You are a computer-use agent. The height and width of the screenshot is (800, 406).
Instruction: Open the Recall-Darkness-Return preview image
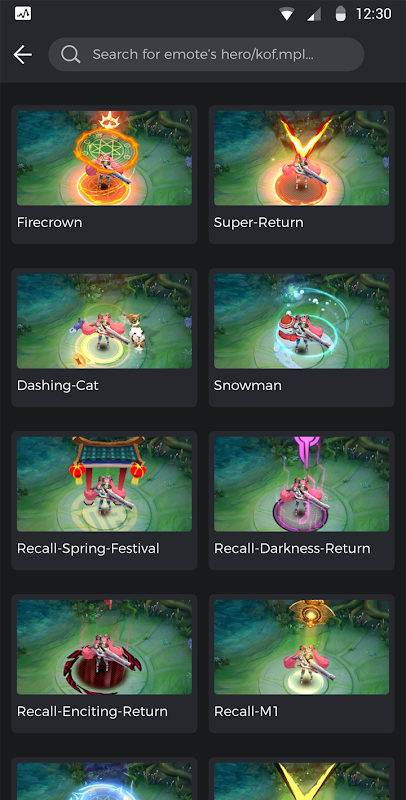(x=301, y=484)
